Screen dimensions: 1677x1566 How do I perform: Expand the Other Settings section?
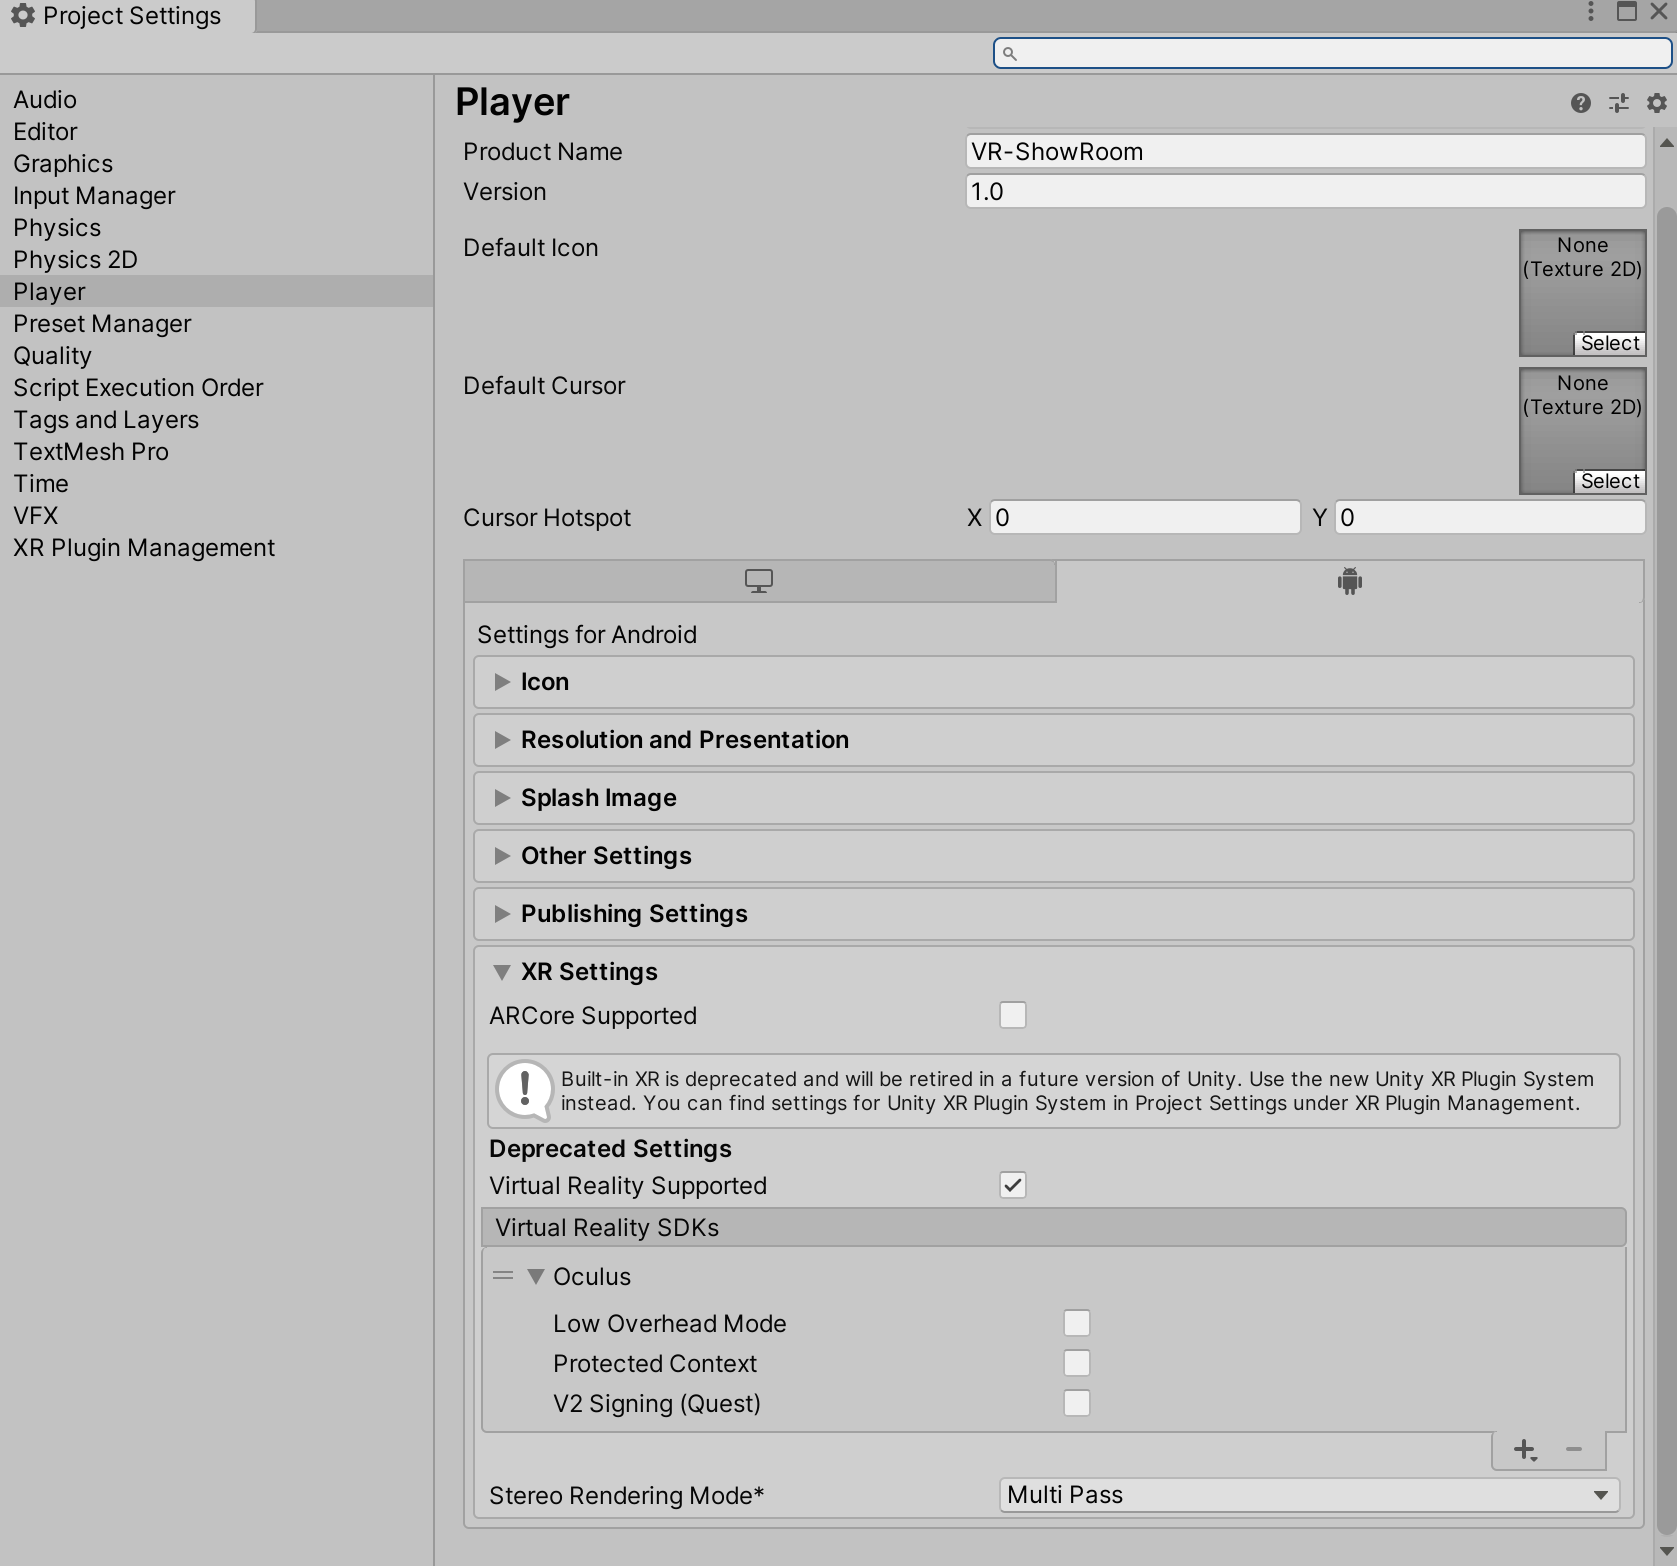click(1054, 856)
